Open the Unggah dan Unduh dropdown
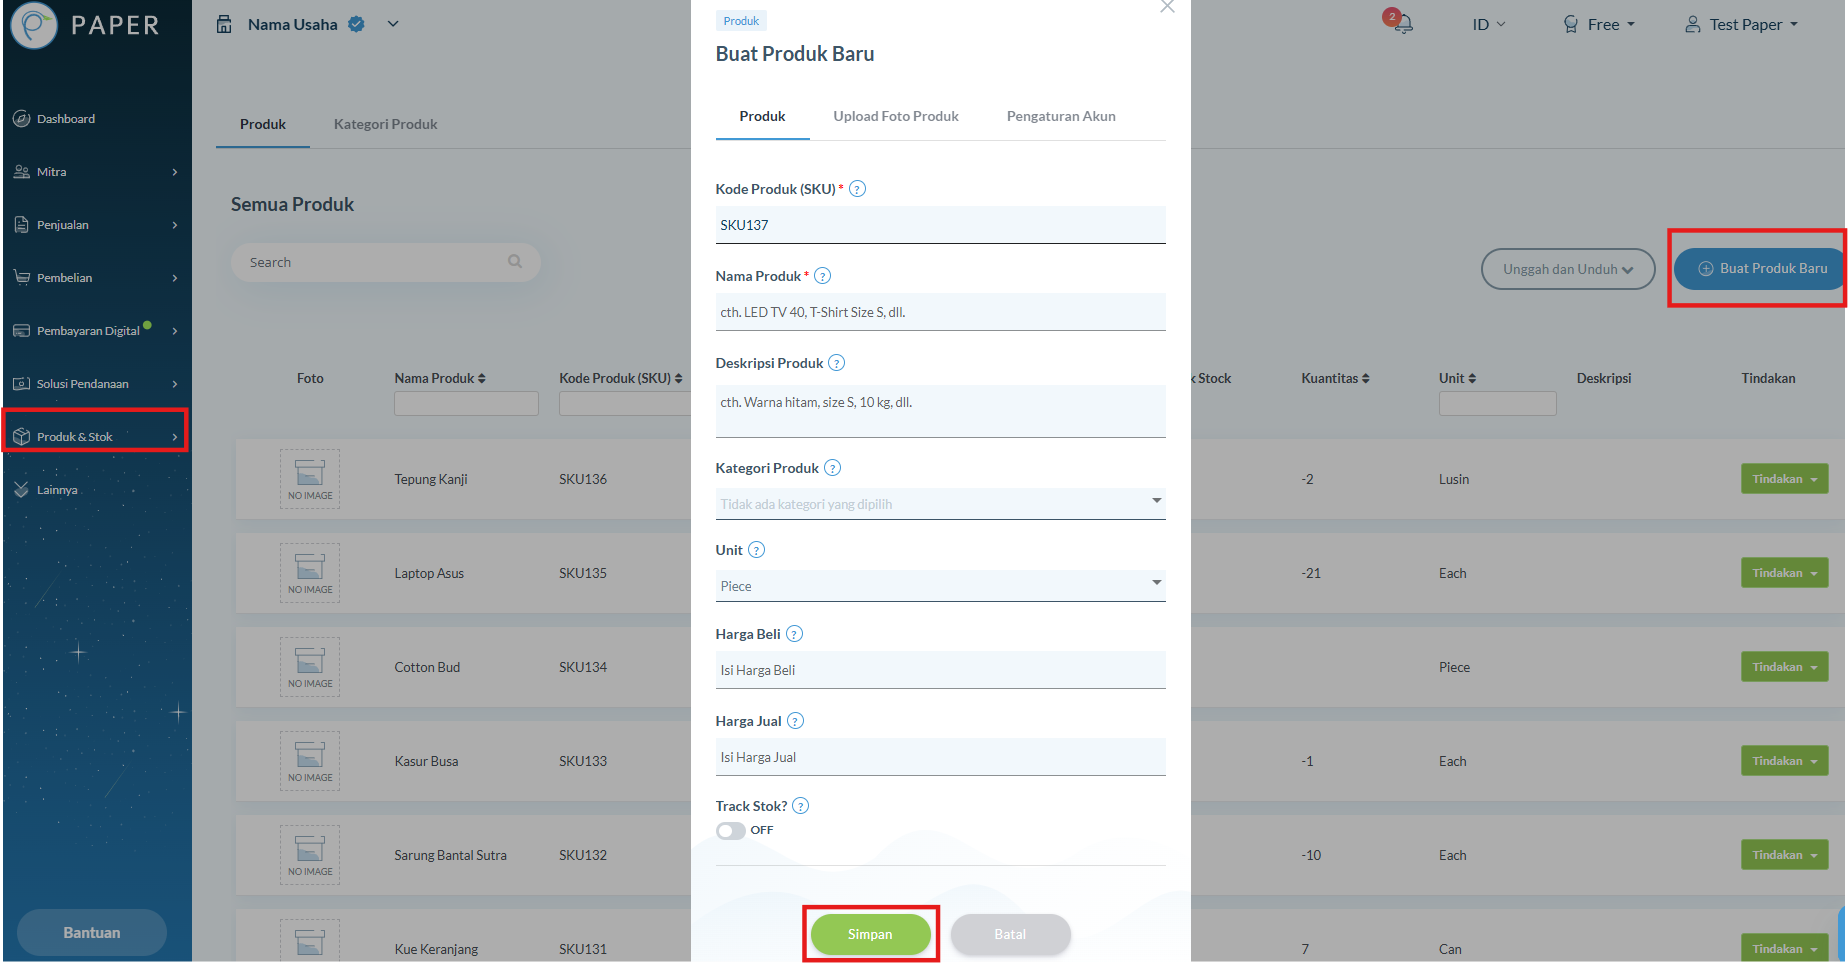 click(x=1567, y=269)
